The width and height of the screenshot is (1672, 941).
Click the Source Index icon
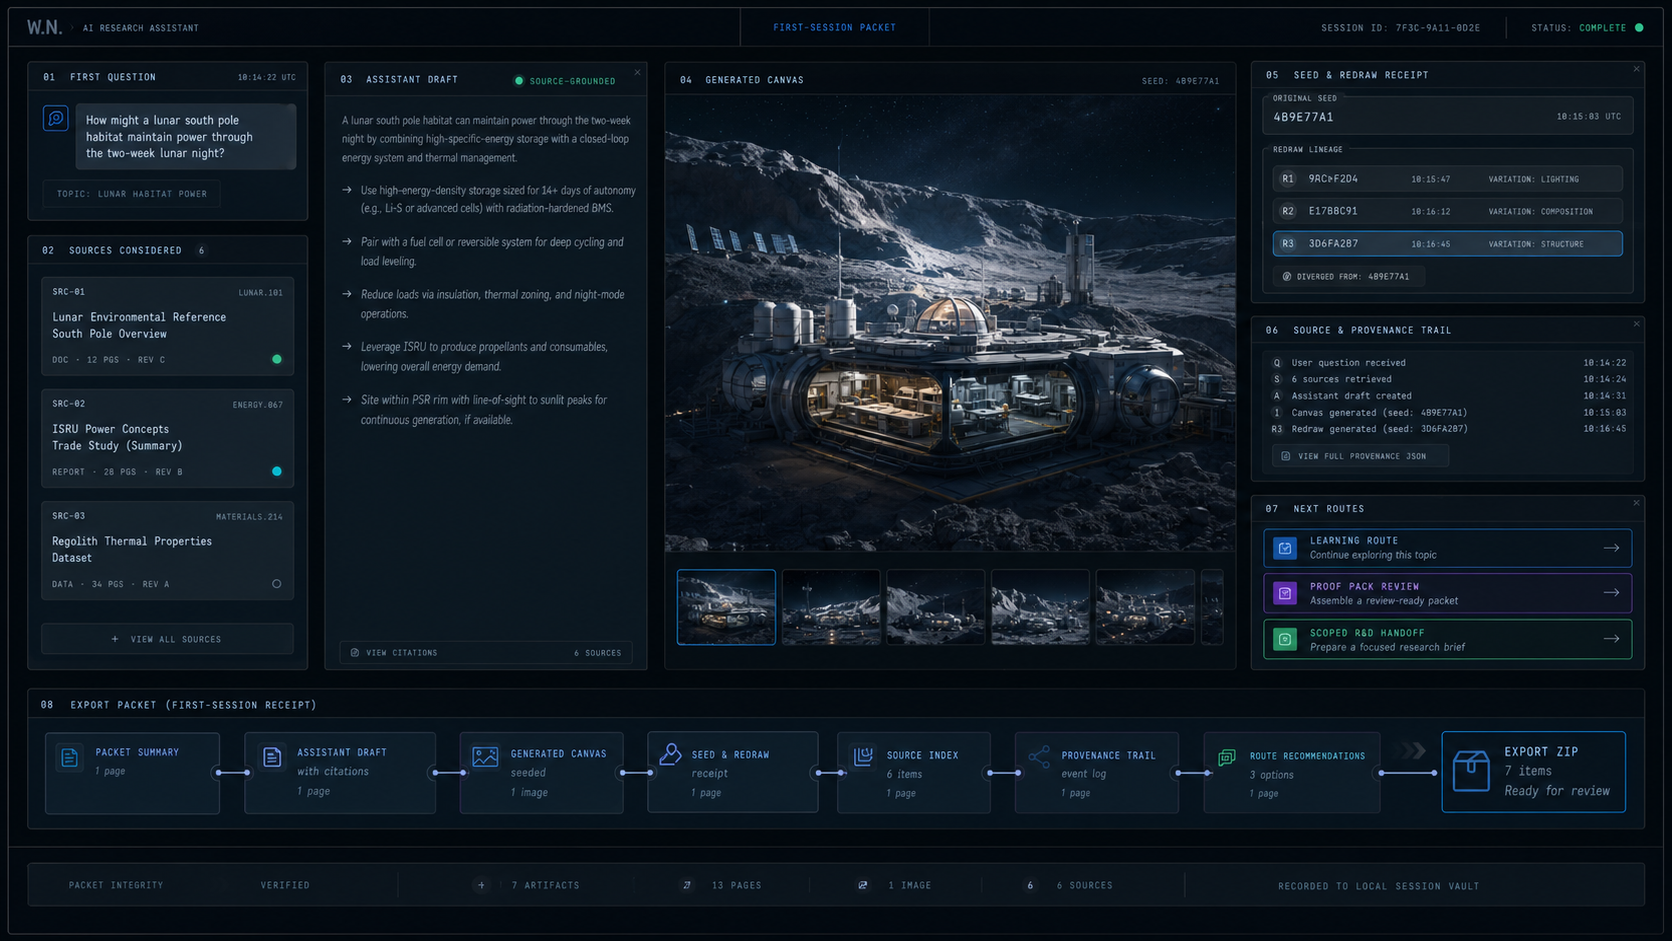pyautogui.click(x=864, y=756)
